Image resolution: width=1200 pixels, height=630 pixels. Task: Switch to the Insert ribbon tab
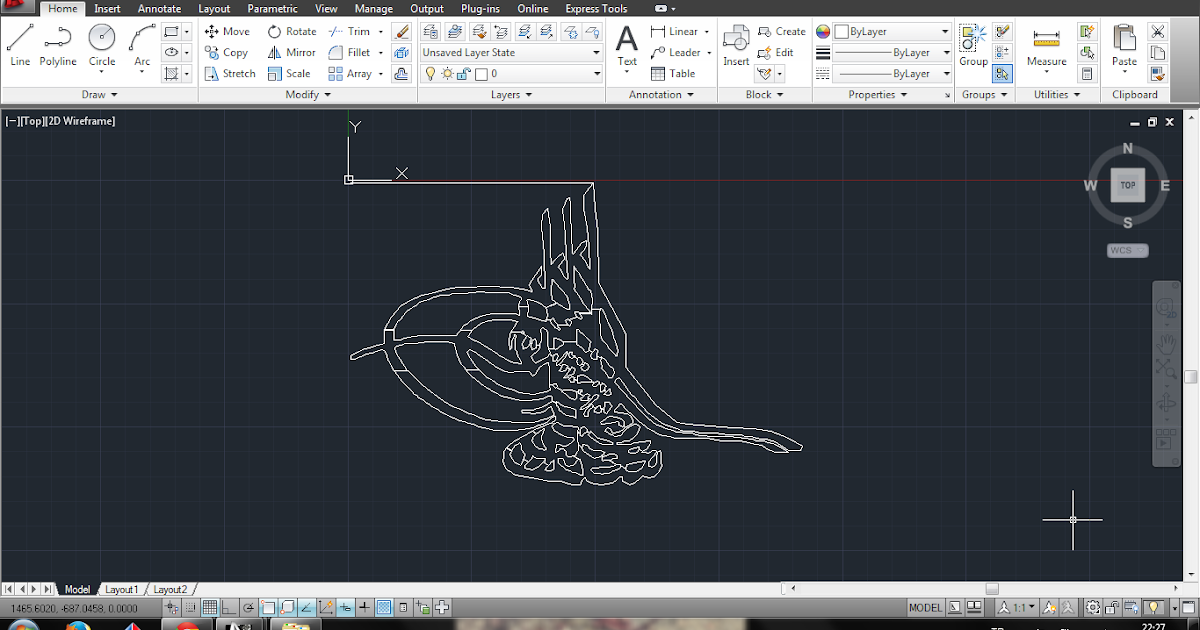(x=107, y=8)
